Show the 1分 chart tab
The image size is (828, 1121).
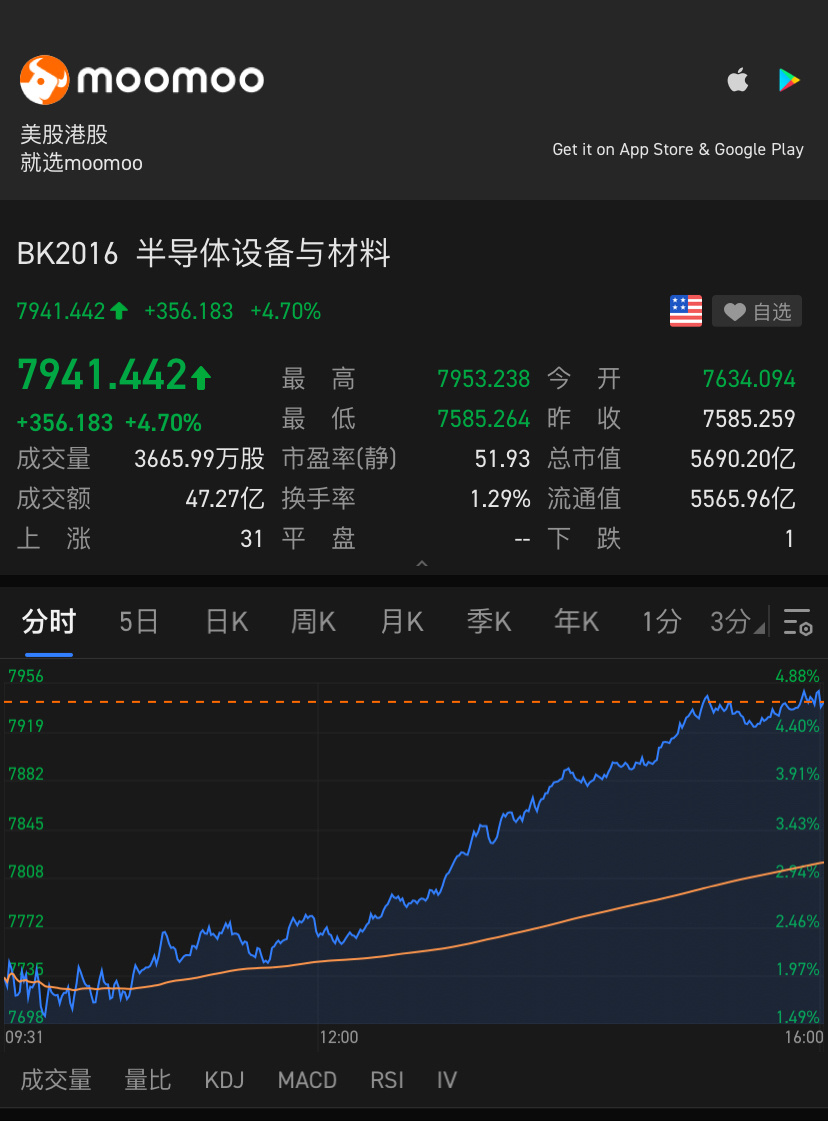661,622
